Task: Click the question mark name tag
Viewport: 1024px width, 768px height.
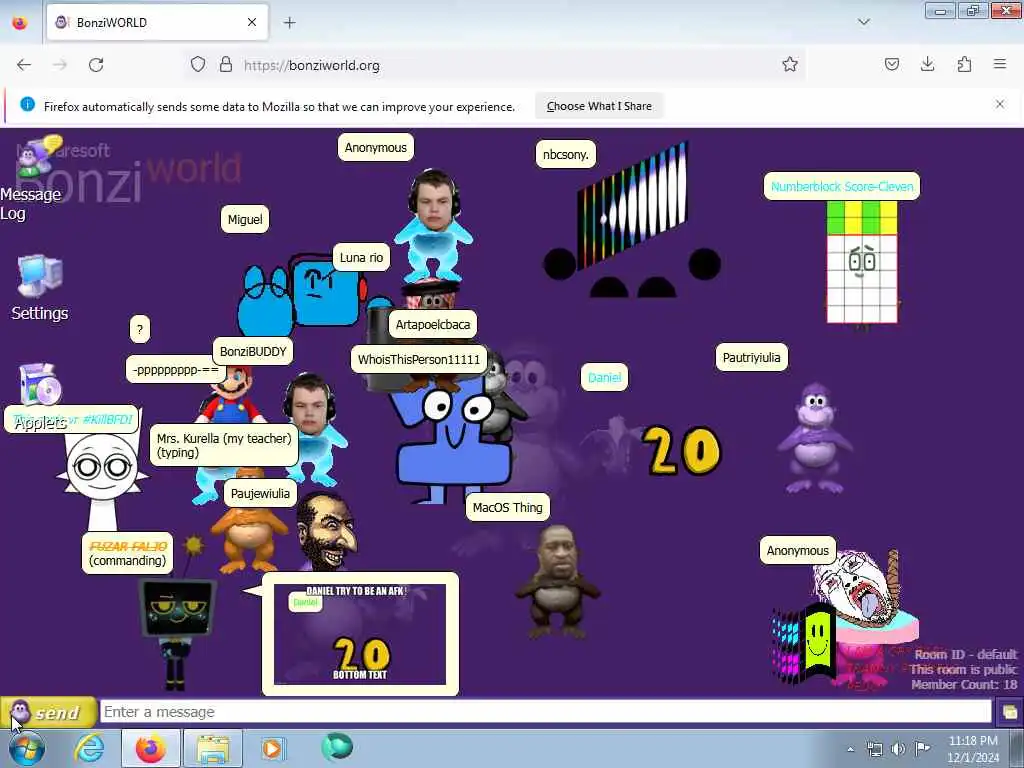Action: 140,329
